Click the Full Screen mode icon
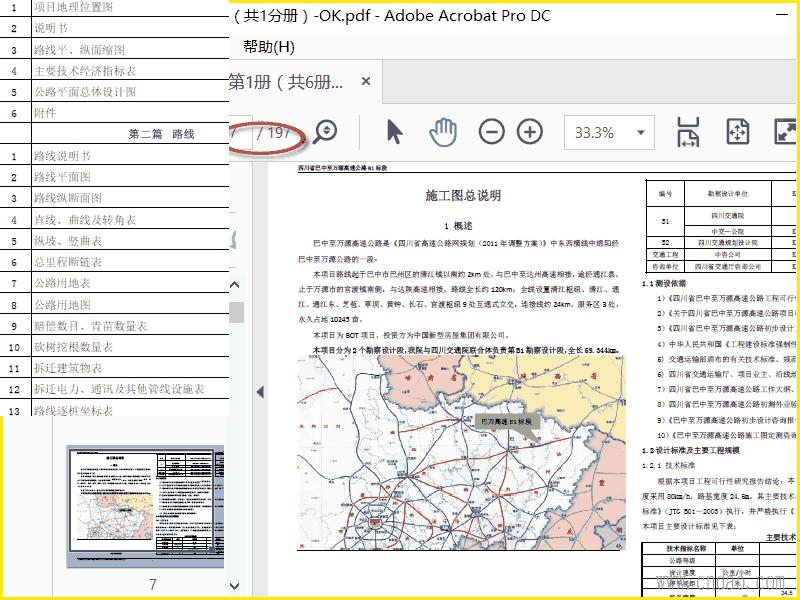This screenshot has height=600, width=800. pos(785,132)
